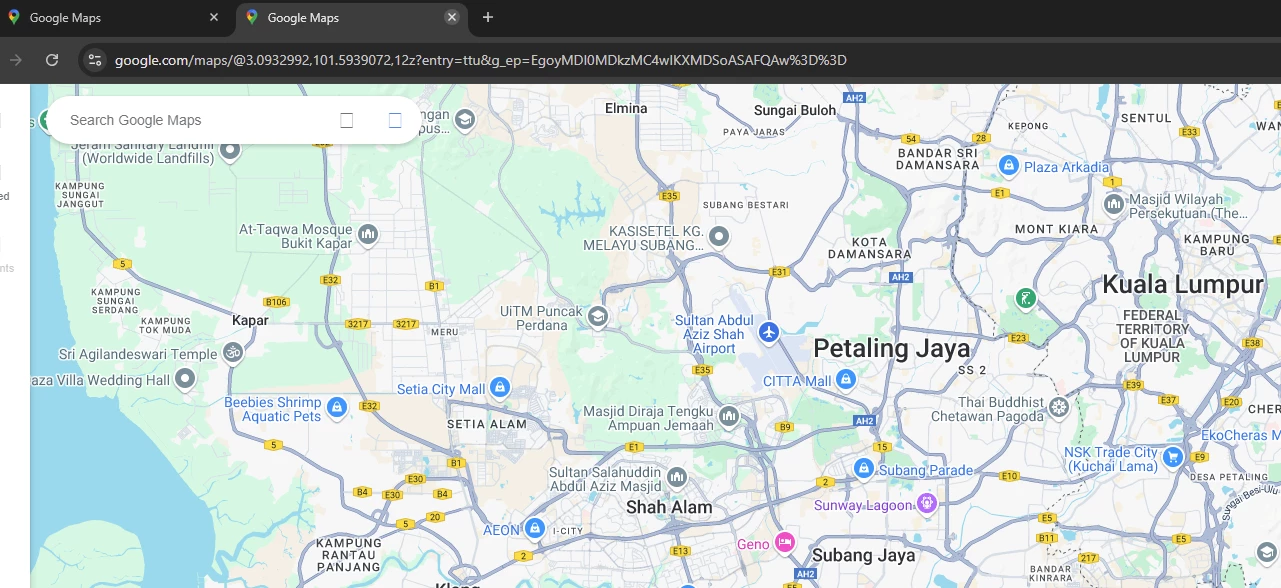Viewport: 1281px width, 588px height.
Task: Select the SUBANG BESTARI label
Action: [746, 205]
